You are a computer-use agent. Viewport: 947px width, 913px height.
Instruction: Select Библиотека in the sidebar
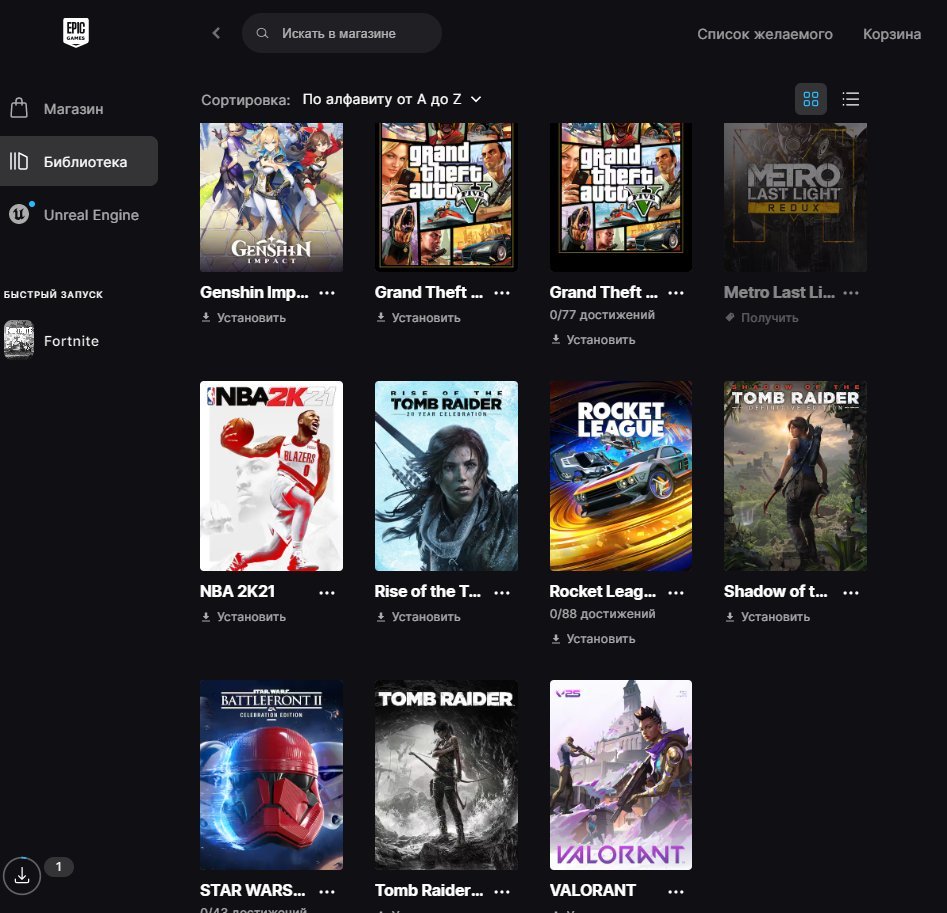tap(79, 161)
